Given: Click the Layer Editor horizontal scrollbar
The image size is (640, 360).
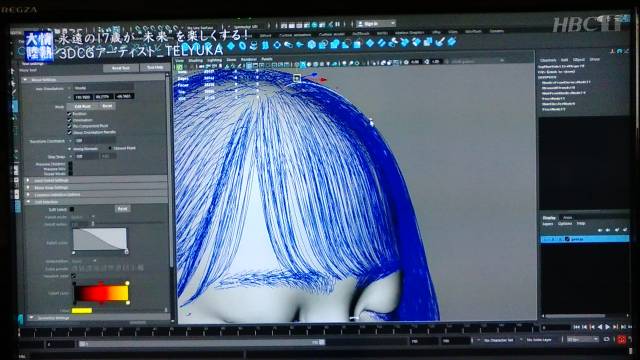Looking at the screenshot, I should tap(575, 316).
